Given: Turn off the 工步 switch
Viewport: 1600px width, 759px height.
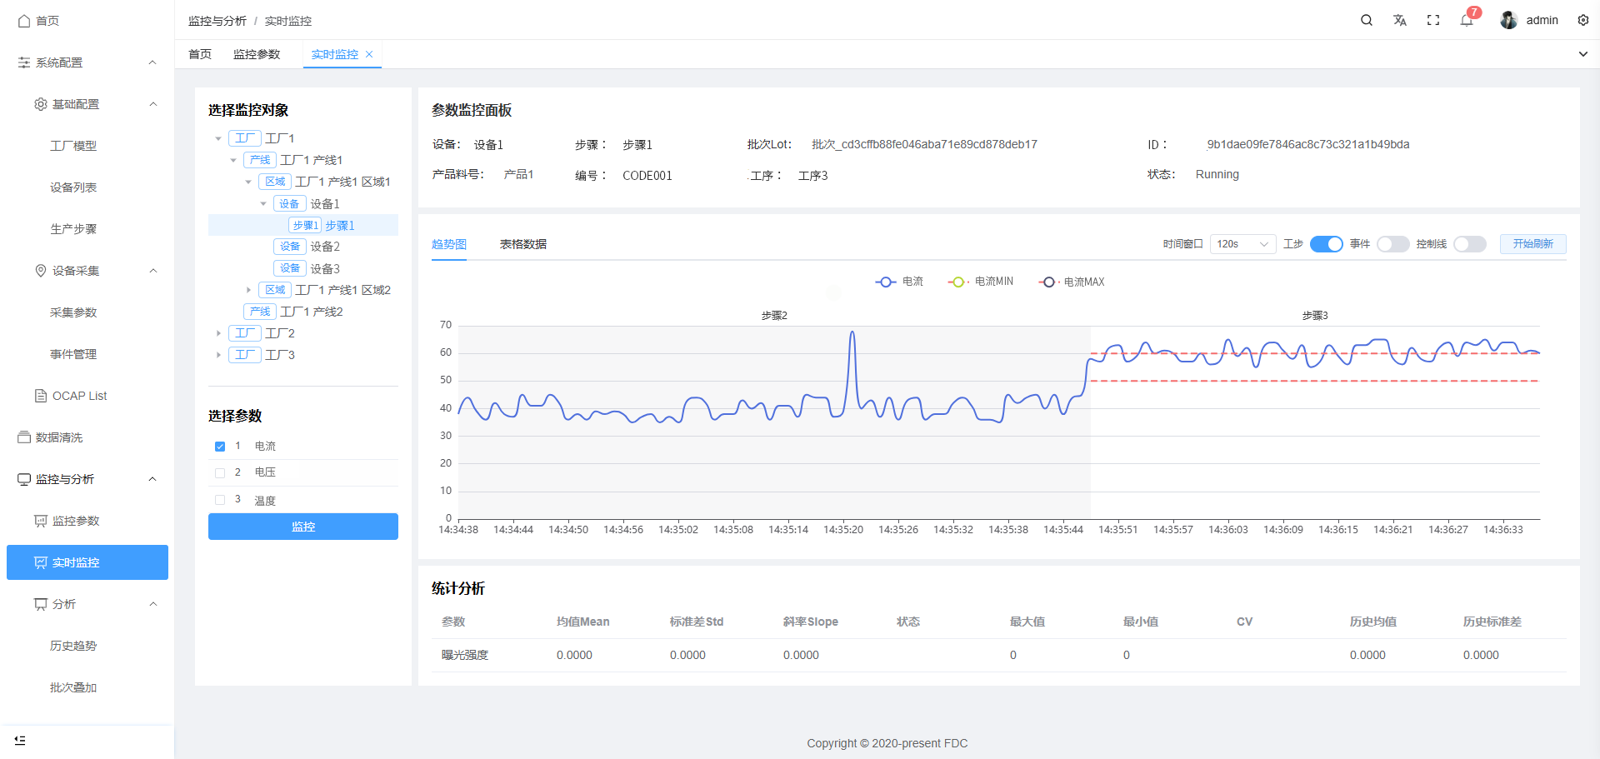Looking at the screenshot, I should click(1326, 244).
